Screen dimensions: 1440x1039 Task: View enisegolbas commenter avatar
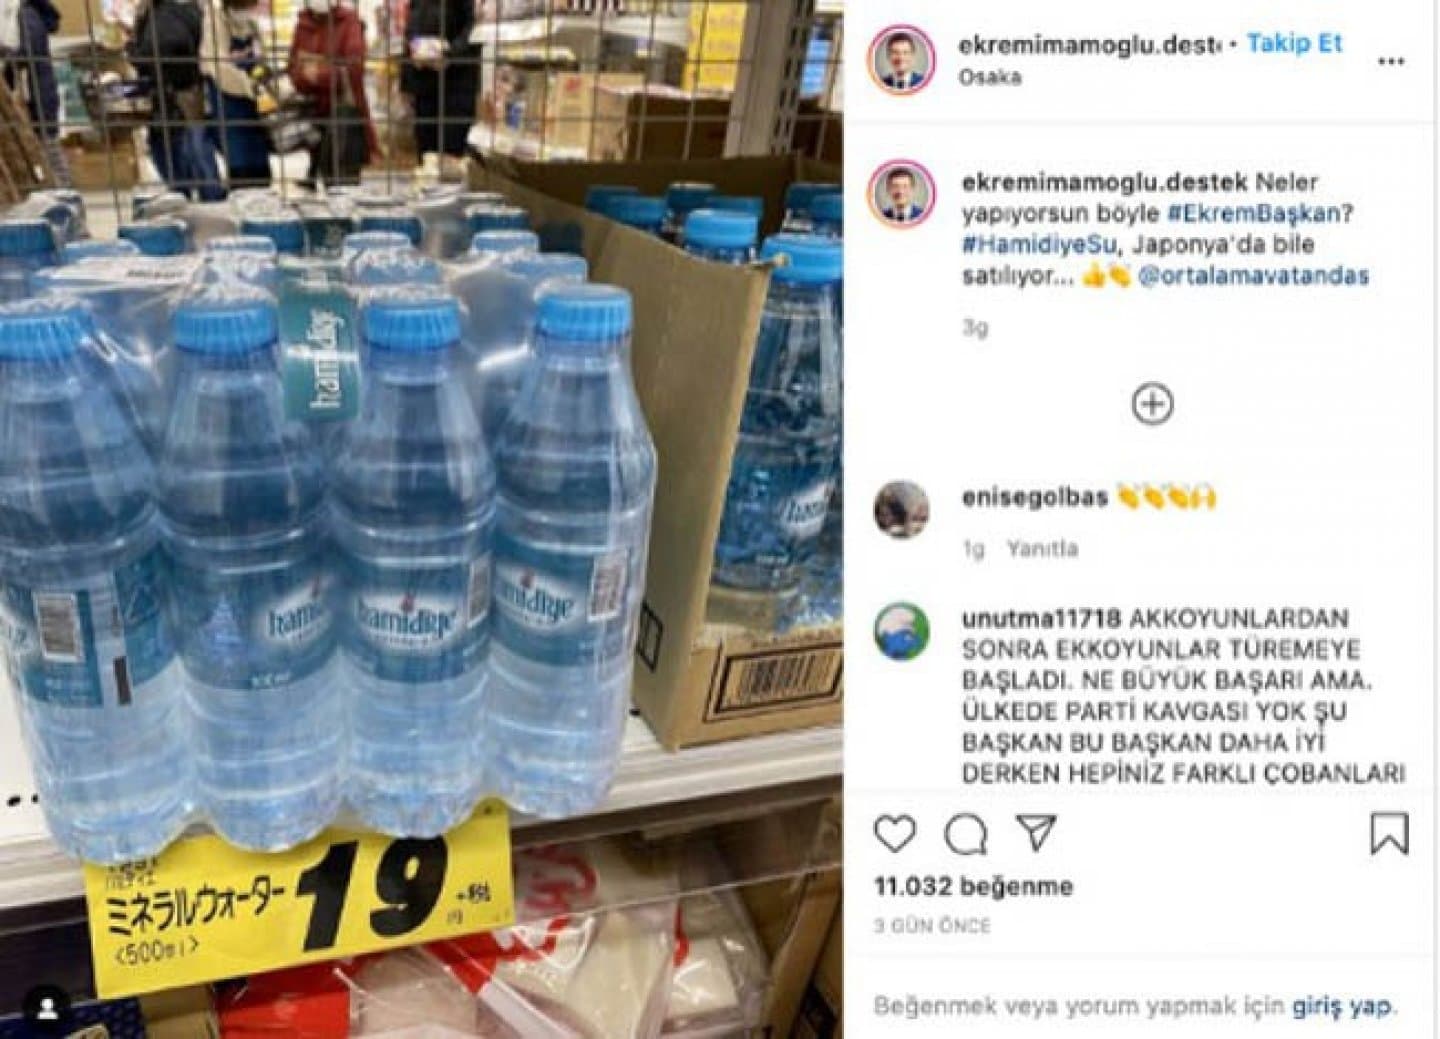tap(902, 509)
